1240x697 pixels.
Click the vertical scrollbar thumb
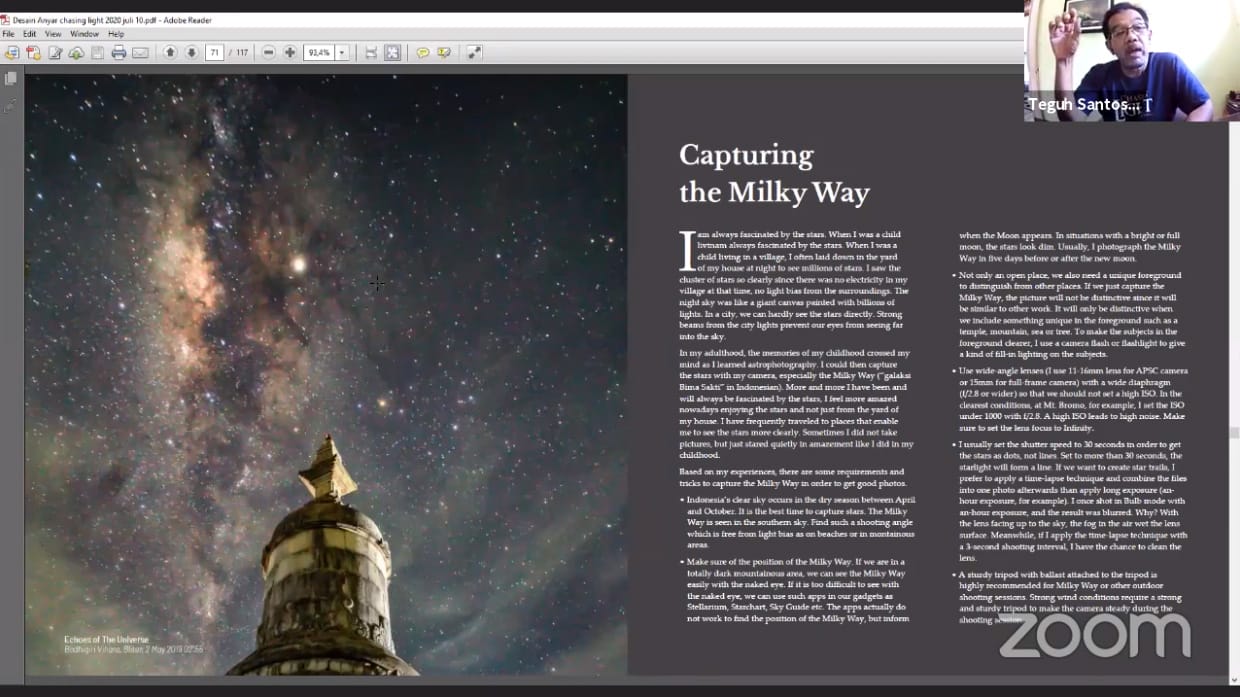1234,432
